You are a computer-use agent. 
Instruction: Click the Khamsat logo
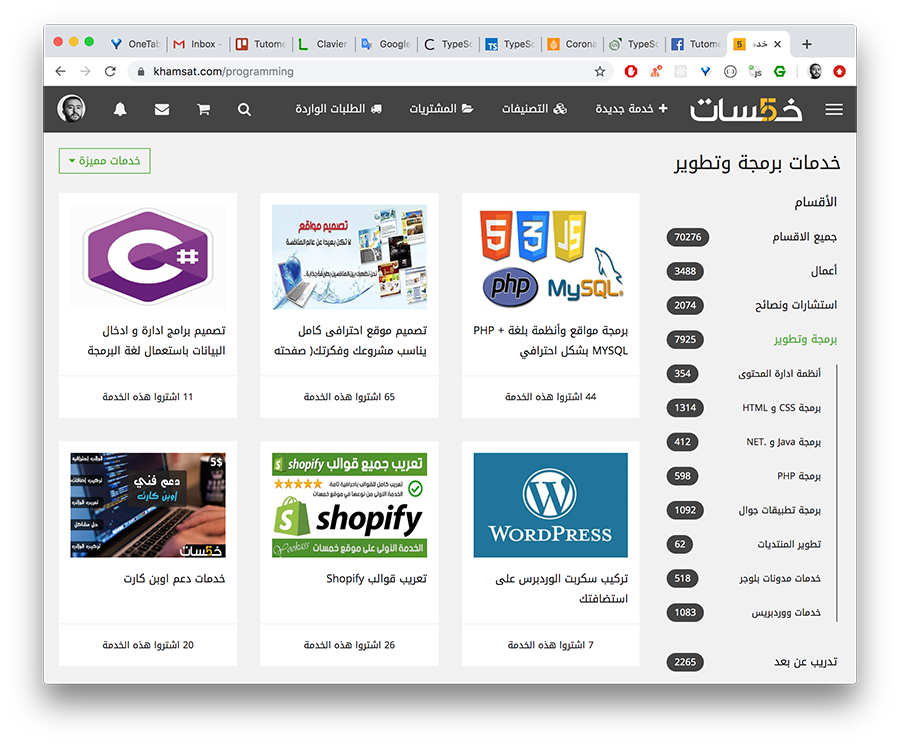[746, 109]
